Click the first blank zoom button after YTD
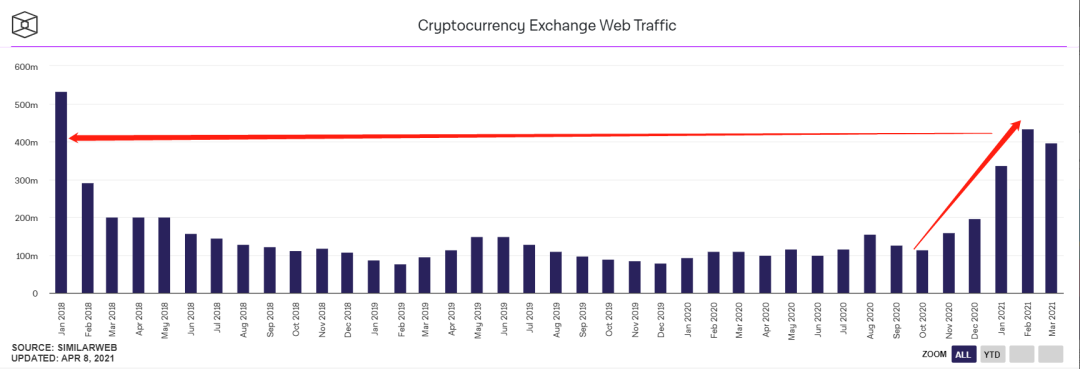The height and width of the screenshot is (369, 1080). point(1022,355)
